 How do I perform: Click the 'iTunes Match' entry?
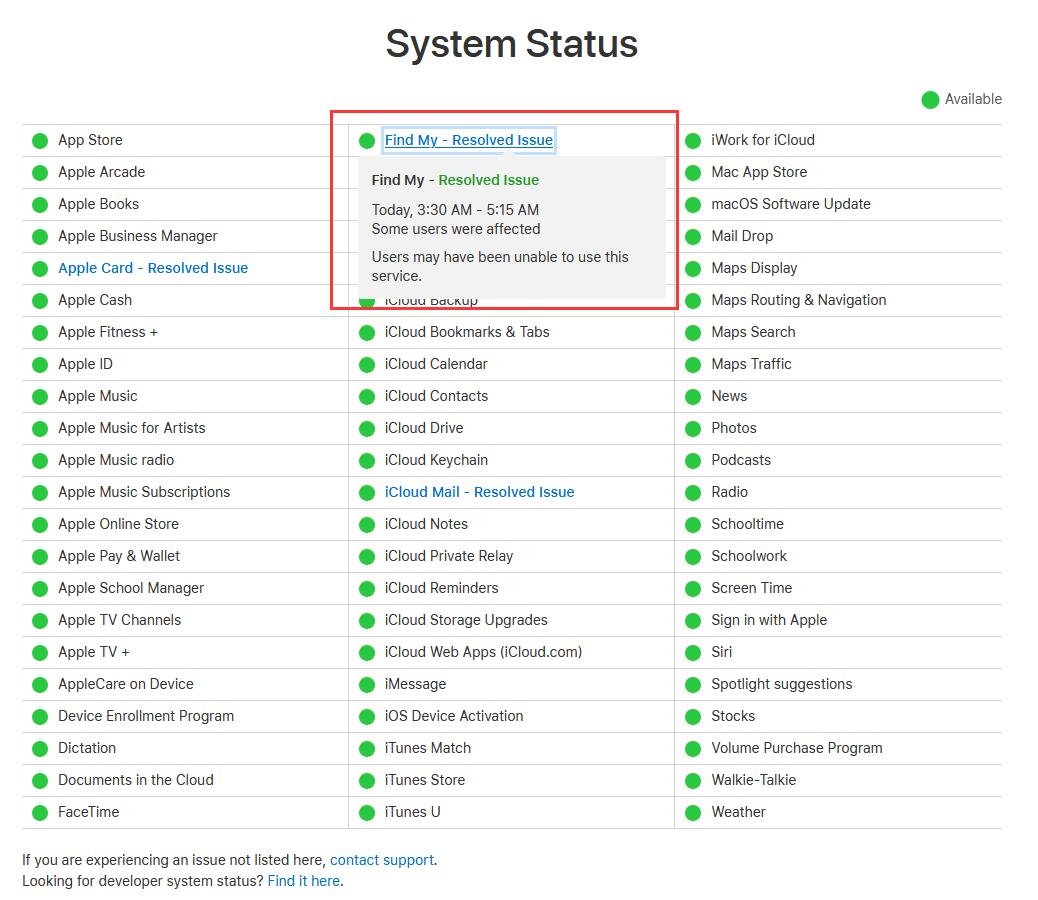tap(428, 748)
